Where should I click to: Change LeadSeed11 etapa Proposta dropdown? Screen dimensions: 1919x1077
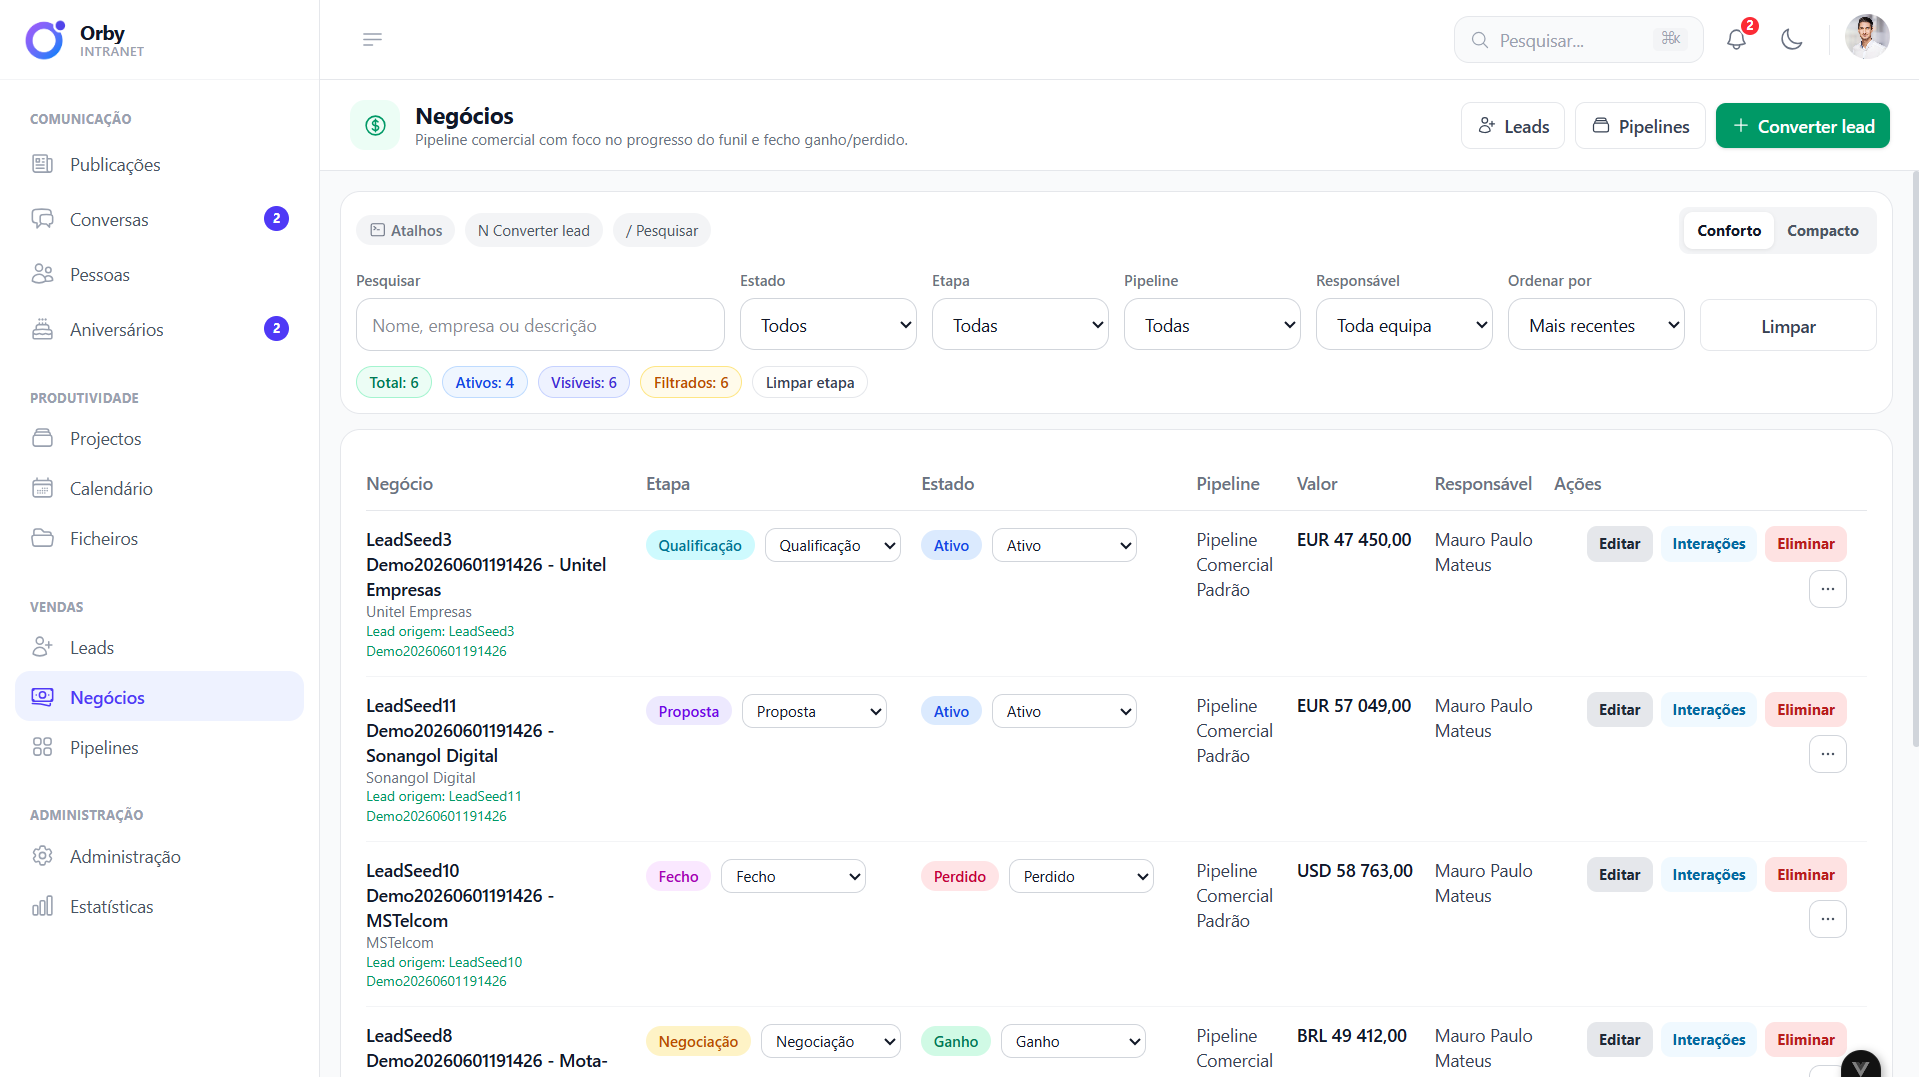(814, 711)
